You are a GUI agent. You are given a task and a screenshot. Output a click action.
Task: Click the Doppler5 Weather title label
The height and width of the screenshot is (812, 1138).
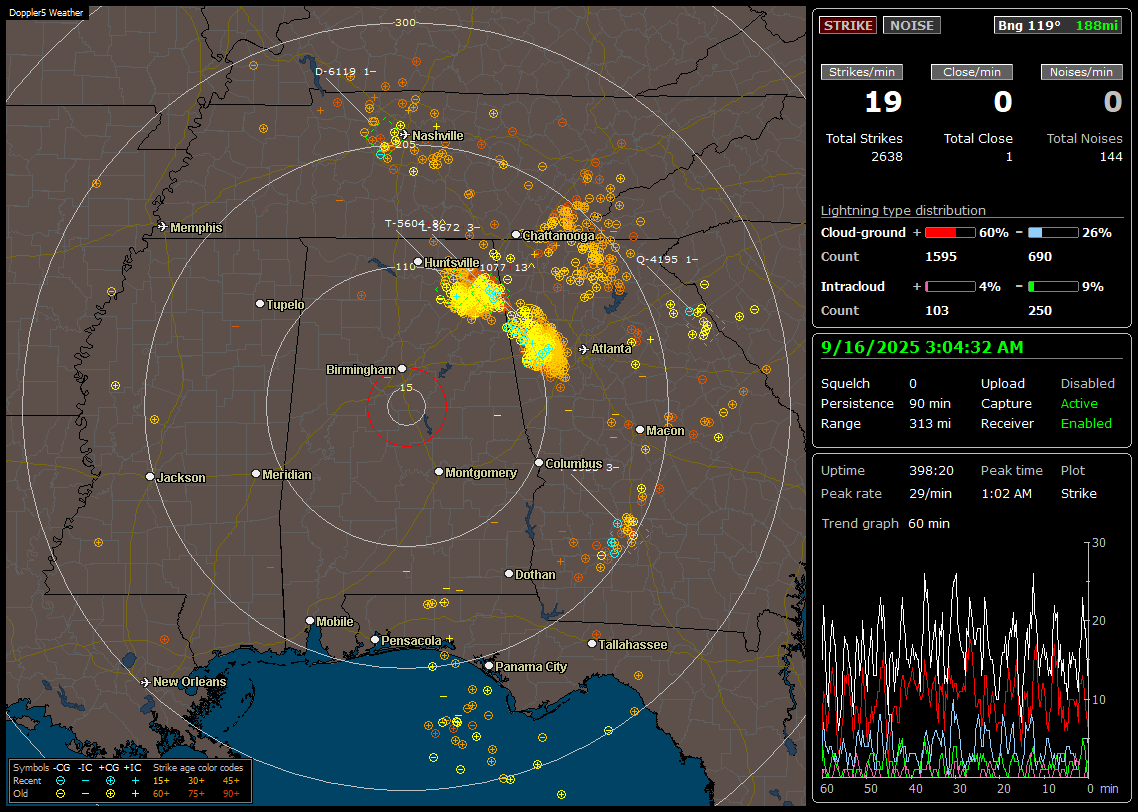(x=46, y=12)
